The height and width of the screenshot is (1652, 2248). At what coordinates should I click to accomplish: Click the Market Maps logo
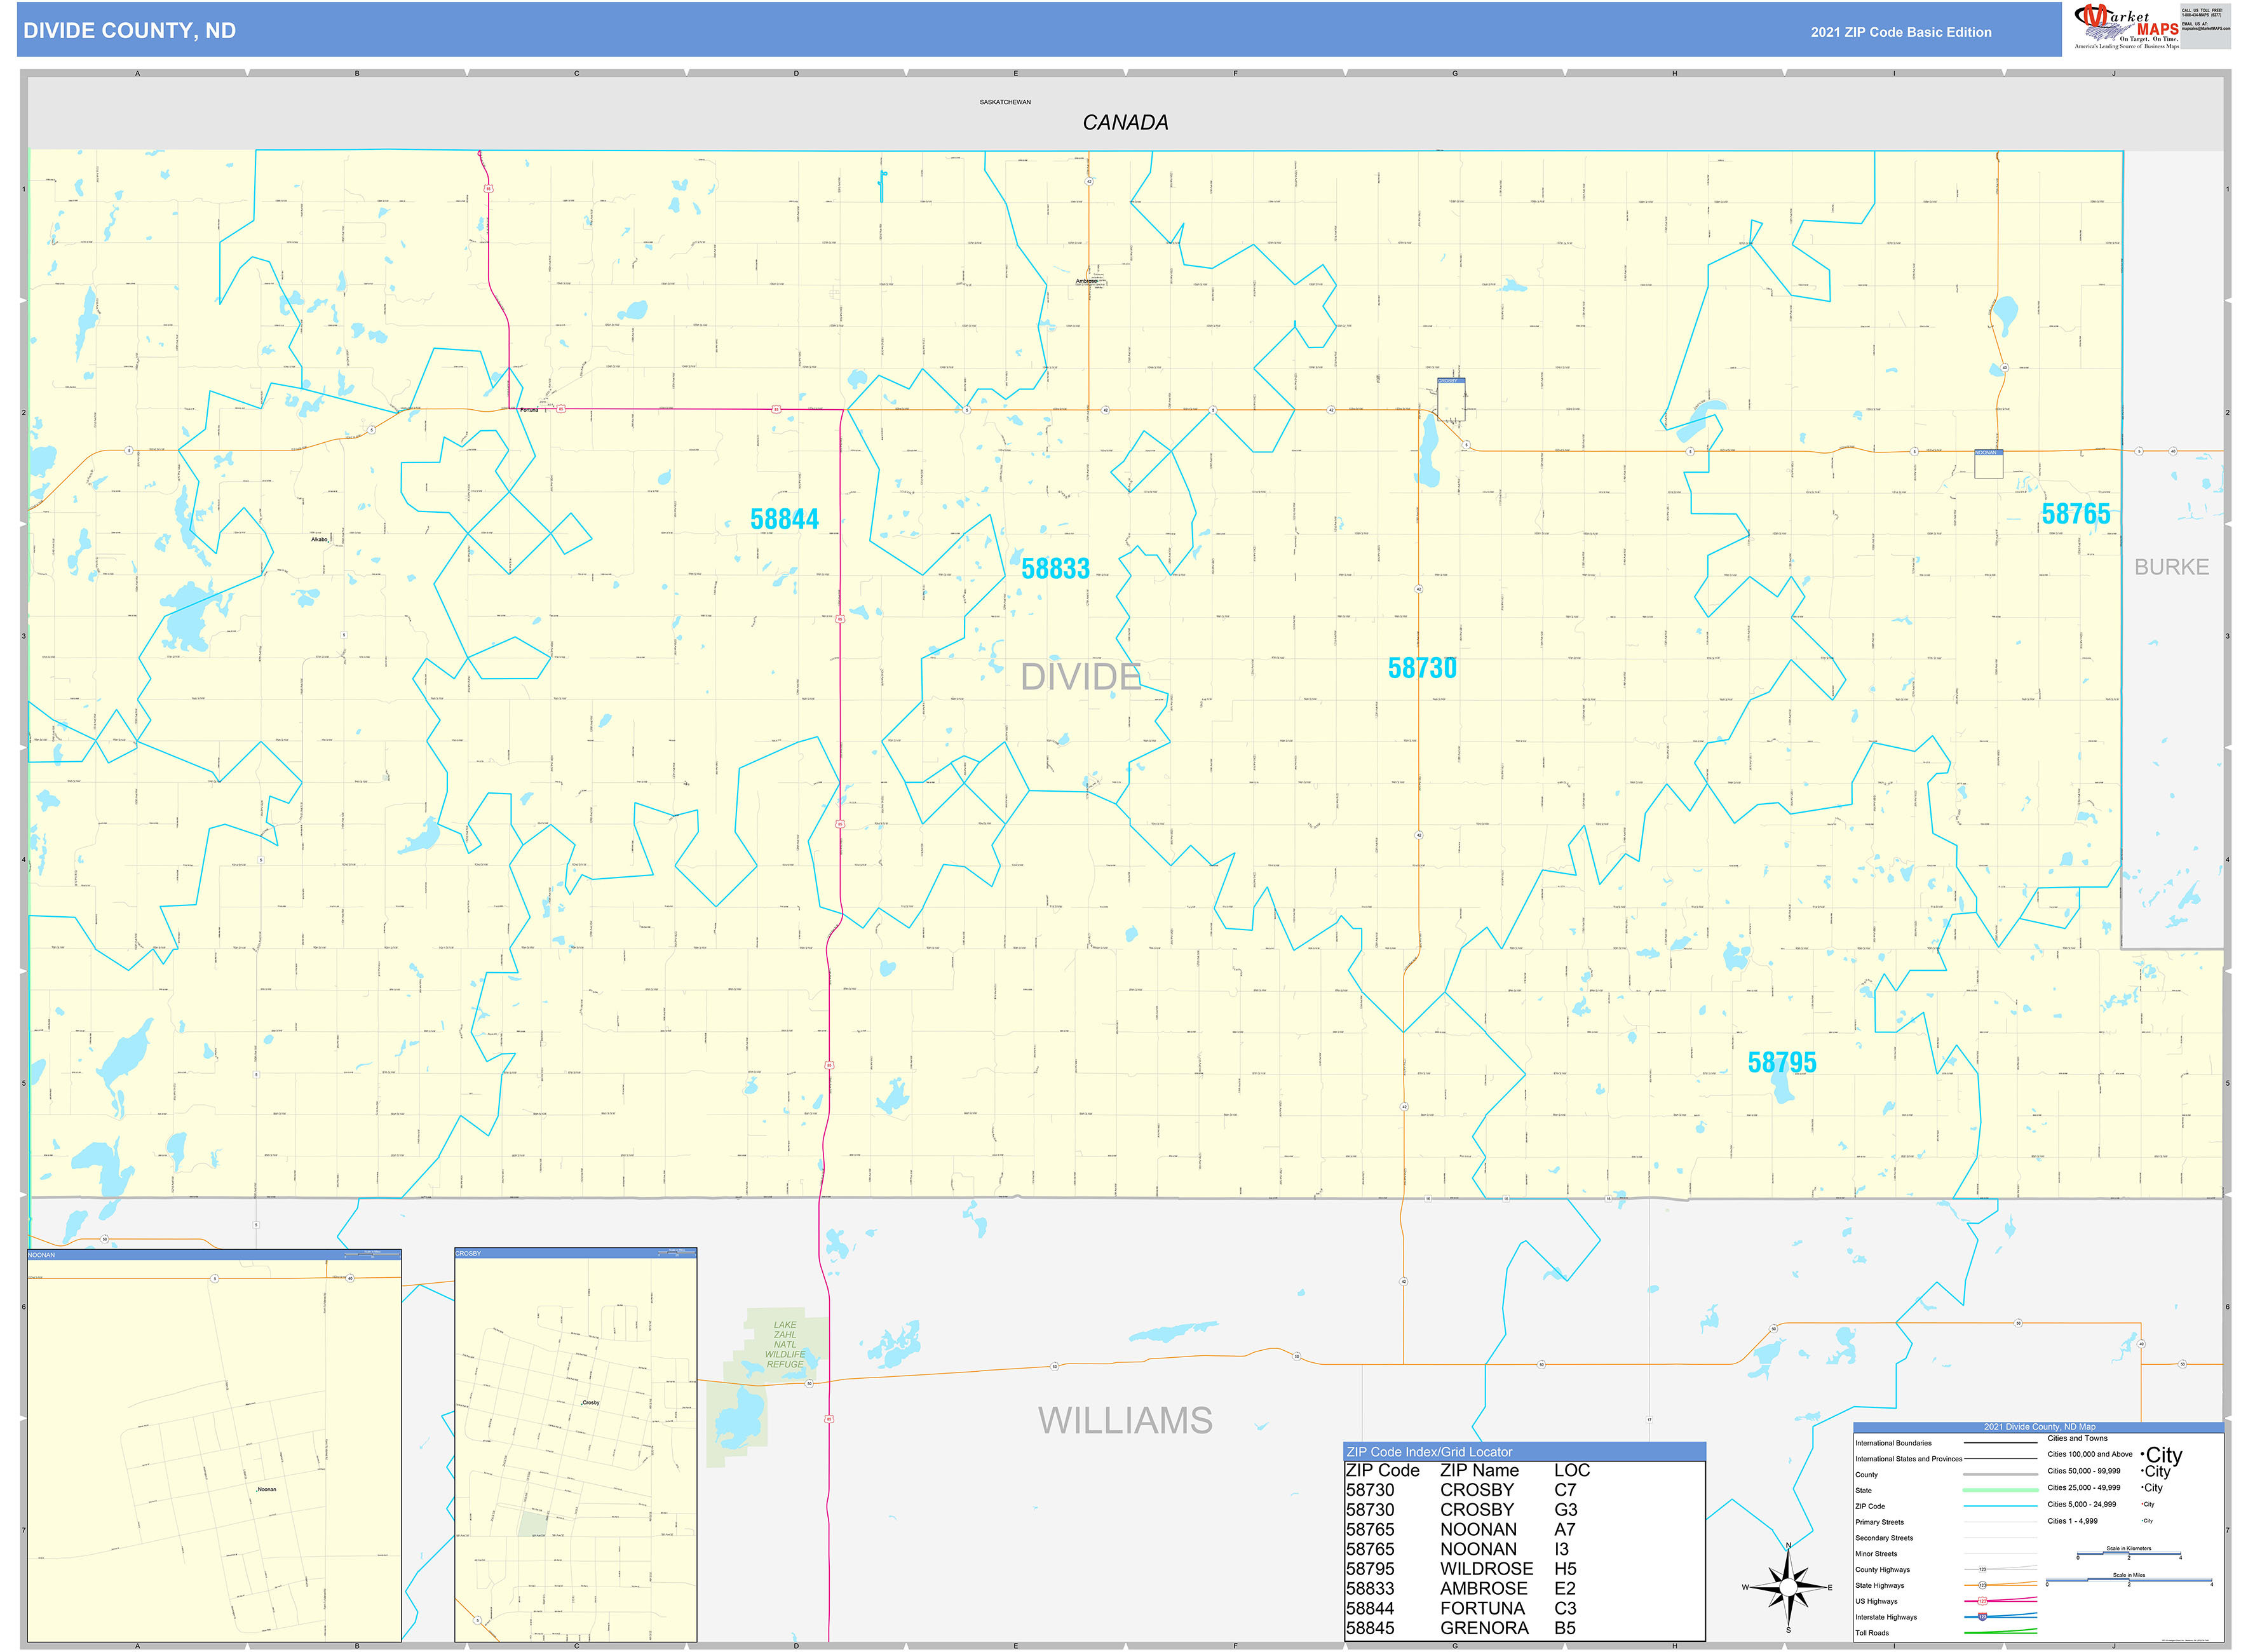(2127, 26)
